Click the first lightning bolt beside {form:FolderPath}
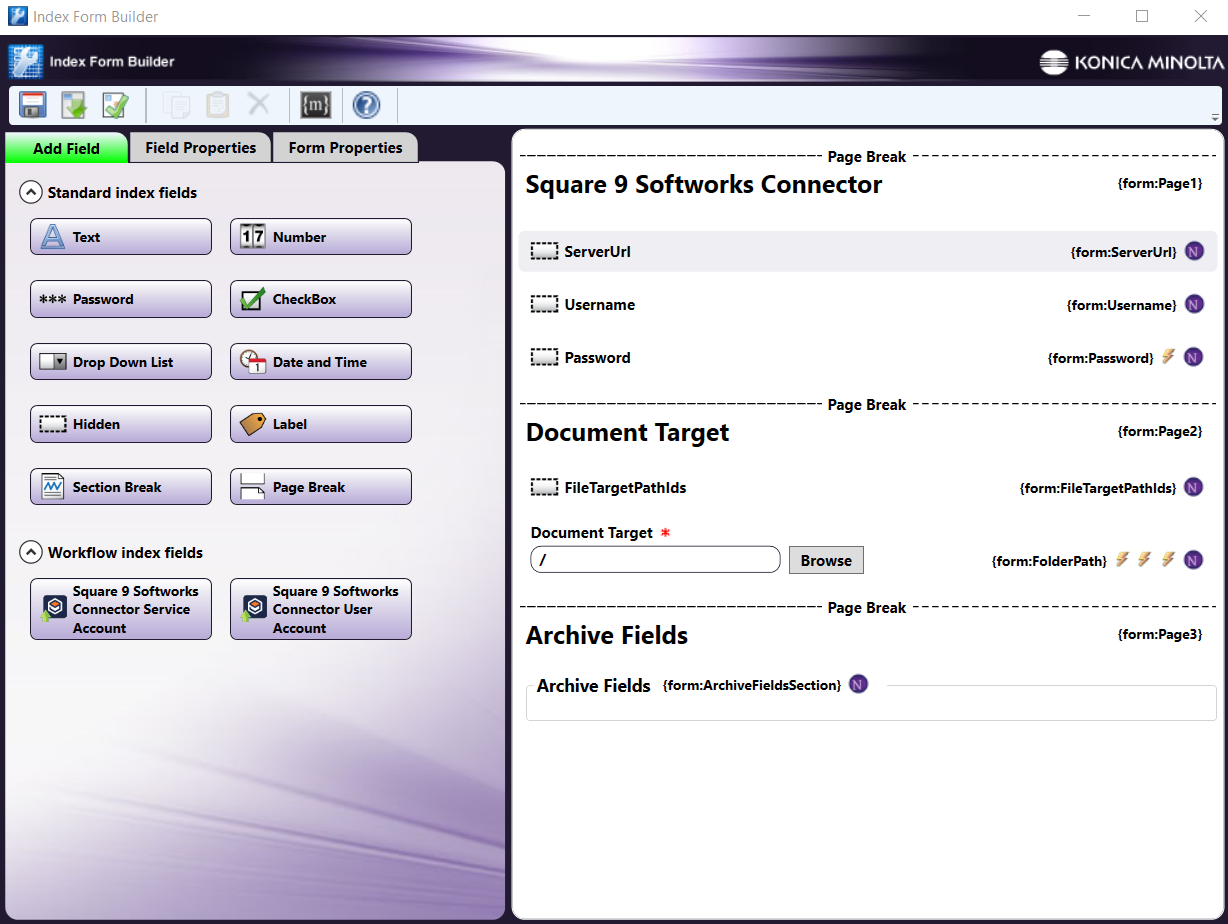1228x924 pixels. tap(1122, 559)
